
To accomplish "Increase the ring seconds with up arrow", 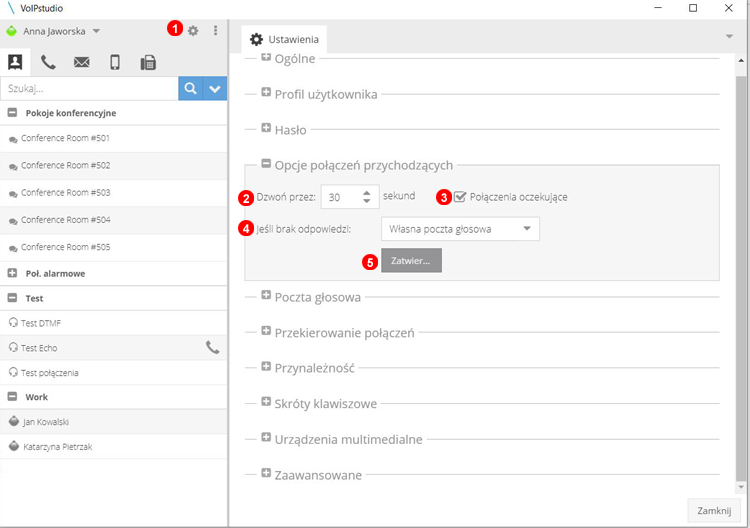I will [x=367, y=192].
